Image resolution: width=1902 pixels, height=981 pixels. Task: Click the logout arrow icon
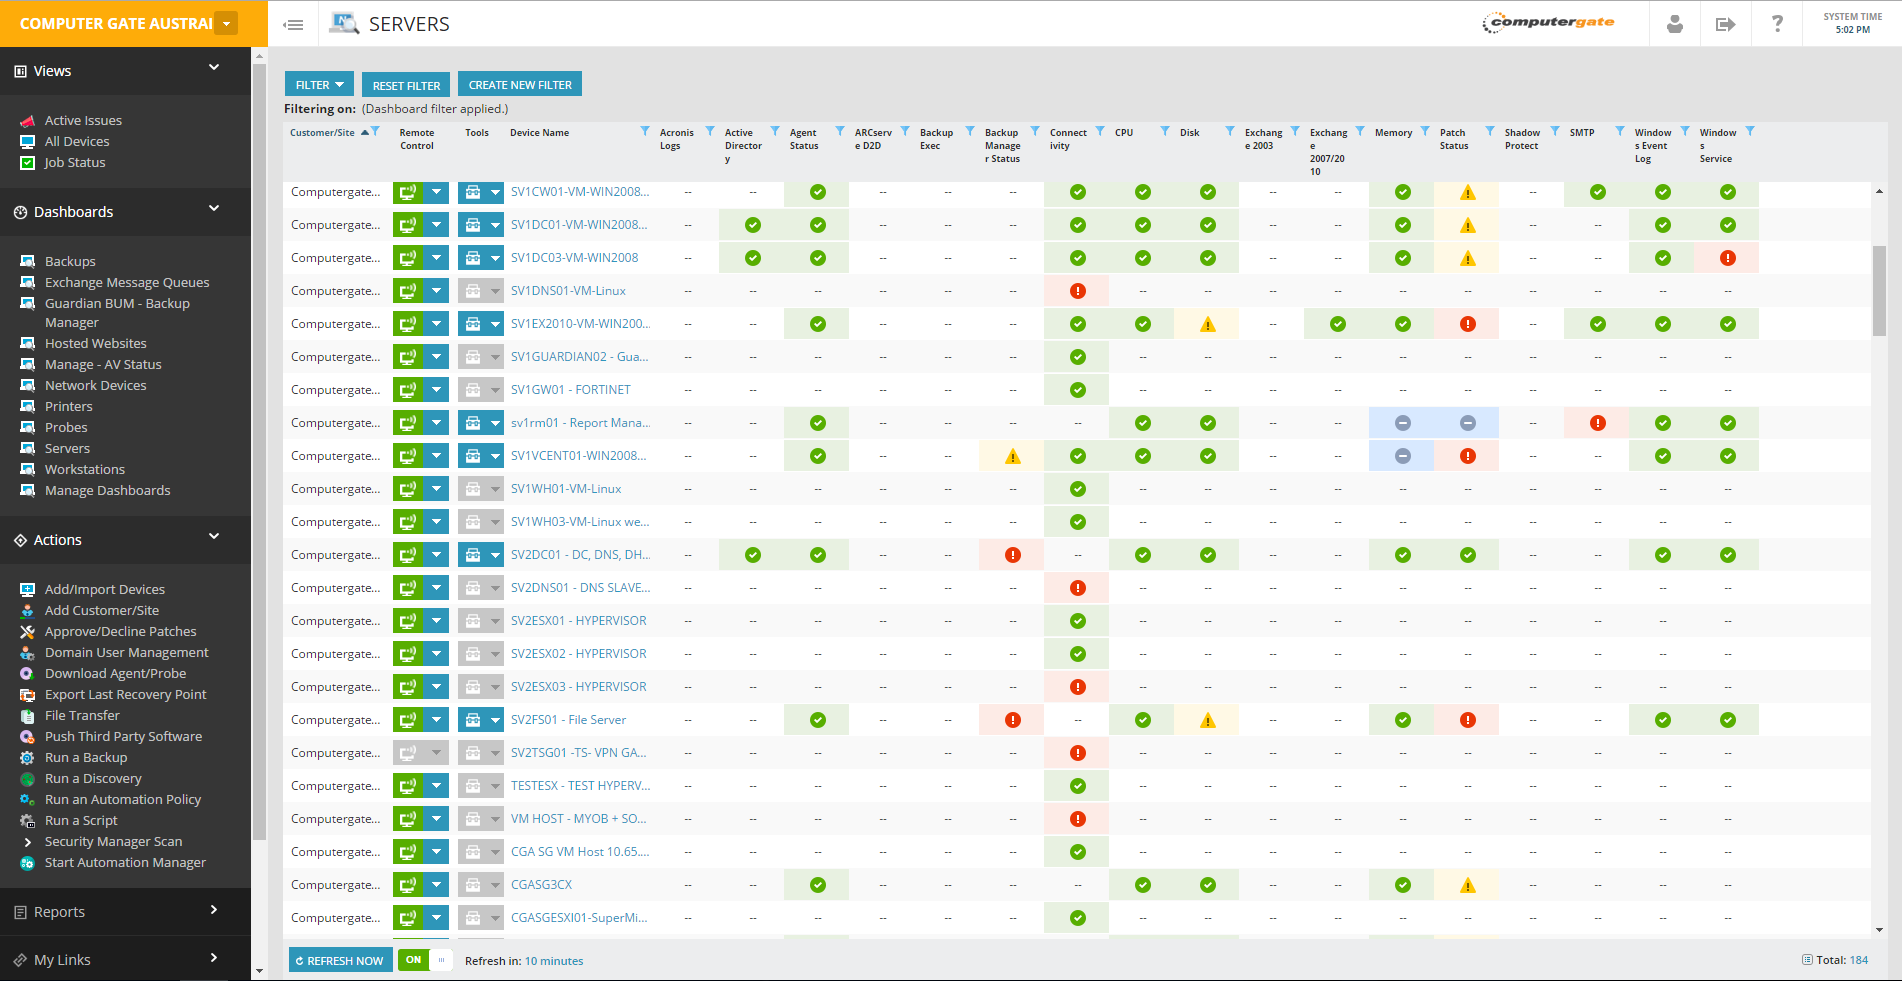coord(1725,24)
